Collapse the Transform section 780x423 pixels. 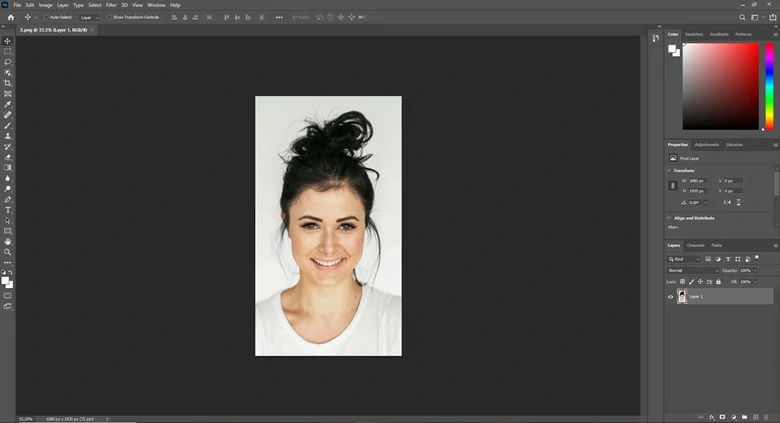pyautogui.click(x=669, y=170)
